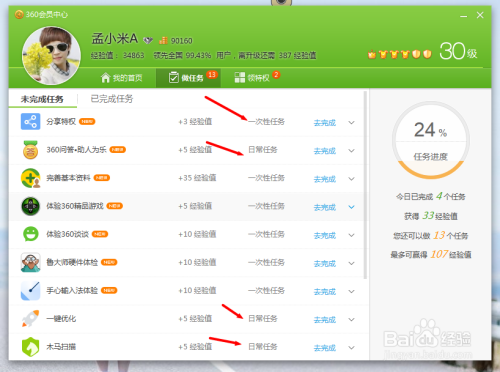The width and height of the screenshot is (500, 372).
Task: Click 去完成 for 一键优化
Action: point(325,320)
